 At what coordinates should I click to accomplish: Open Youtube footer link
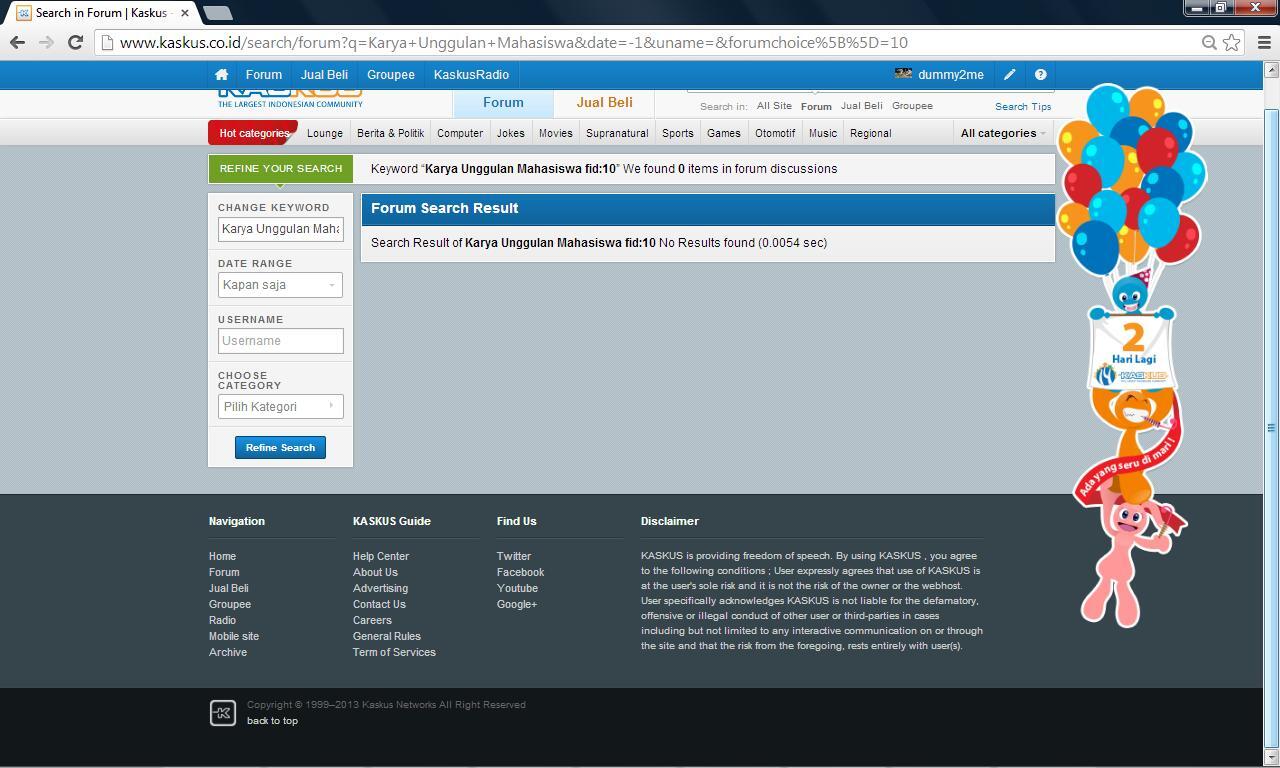[517, 588]
